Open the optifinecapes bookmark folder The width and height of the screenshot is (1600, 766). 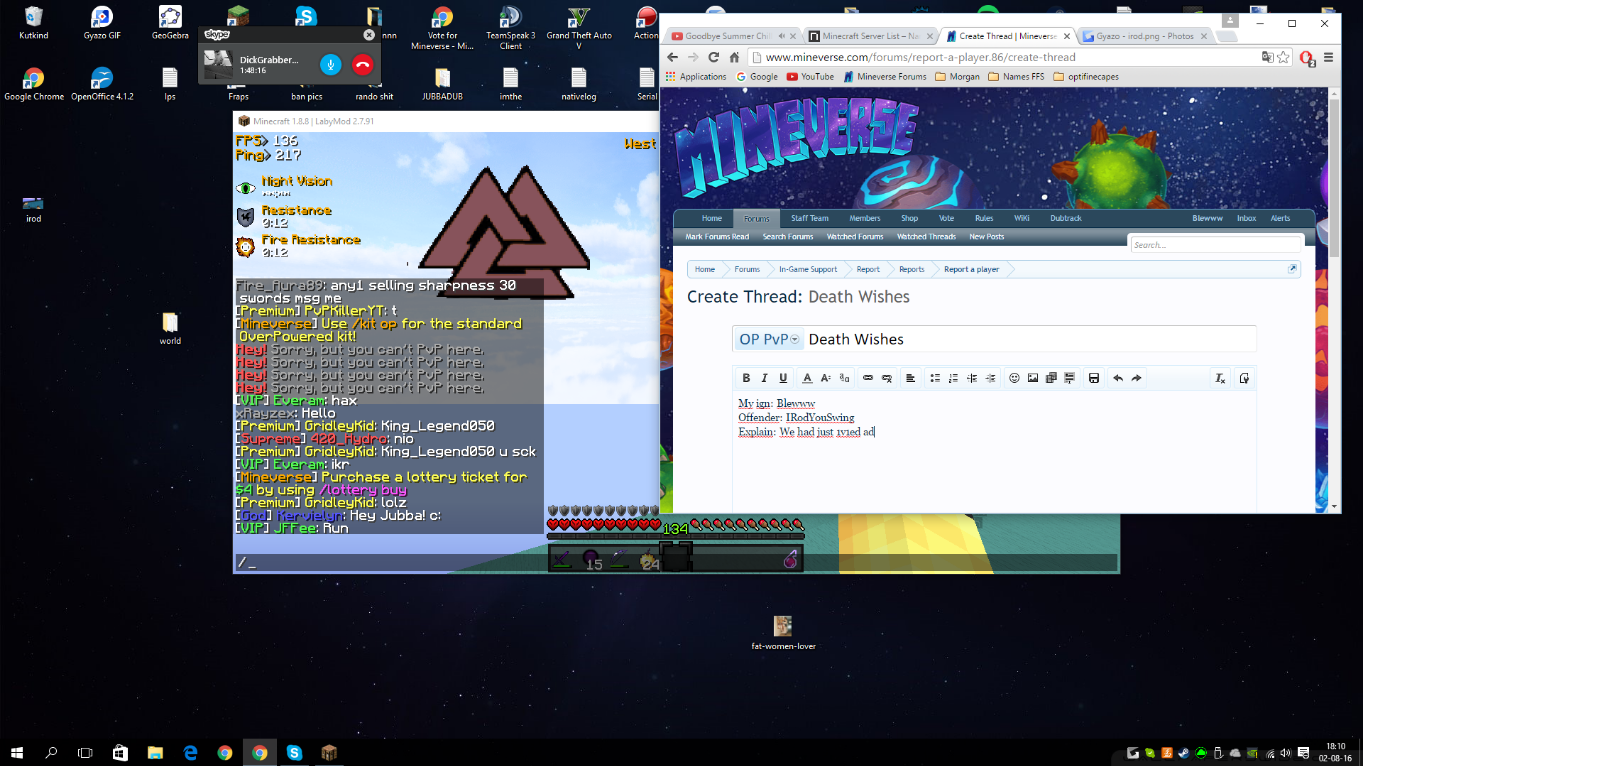[1086, 76]
